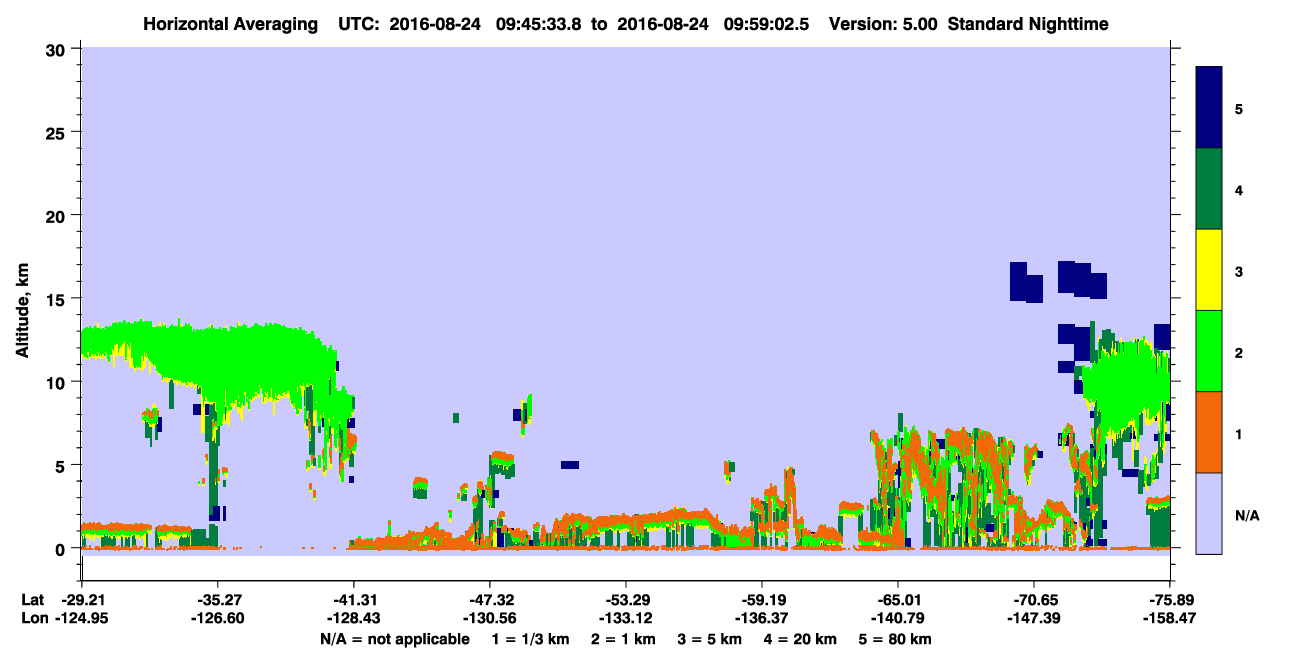Image resolution: width=1300 pixels, height=667 pixels.
Task: Click longitude value -133.12
Action: click(626, 619)
